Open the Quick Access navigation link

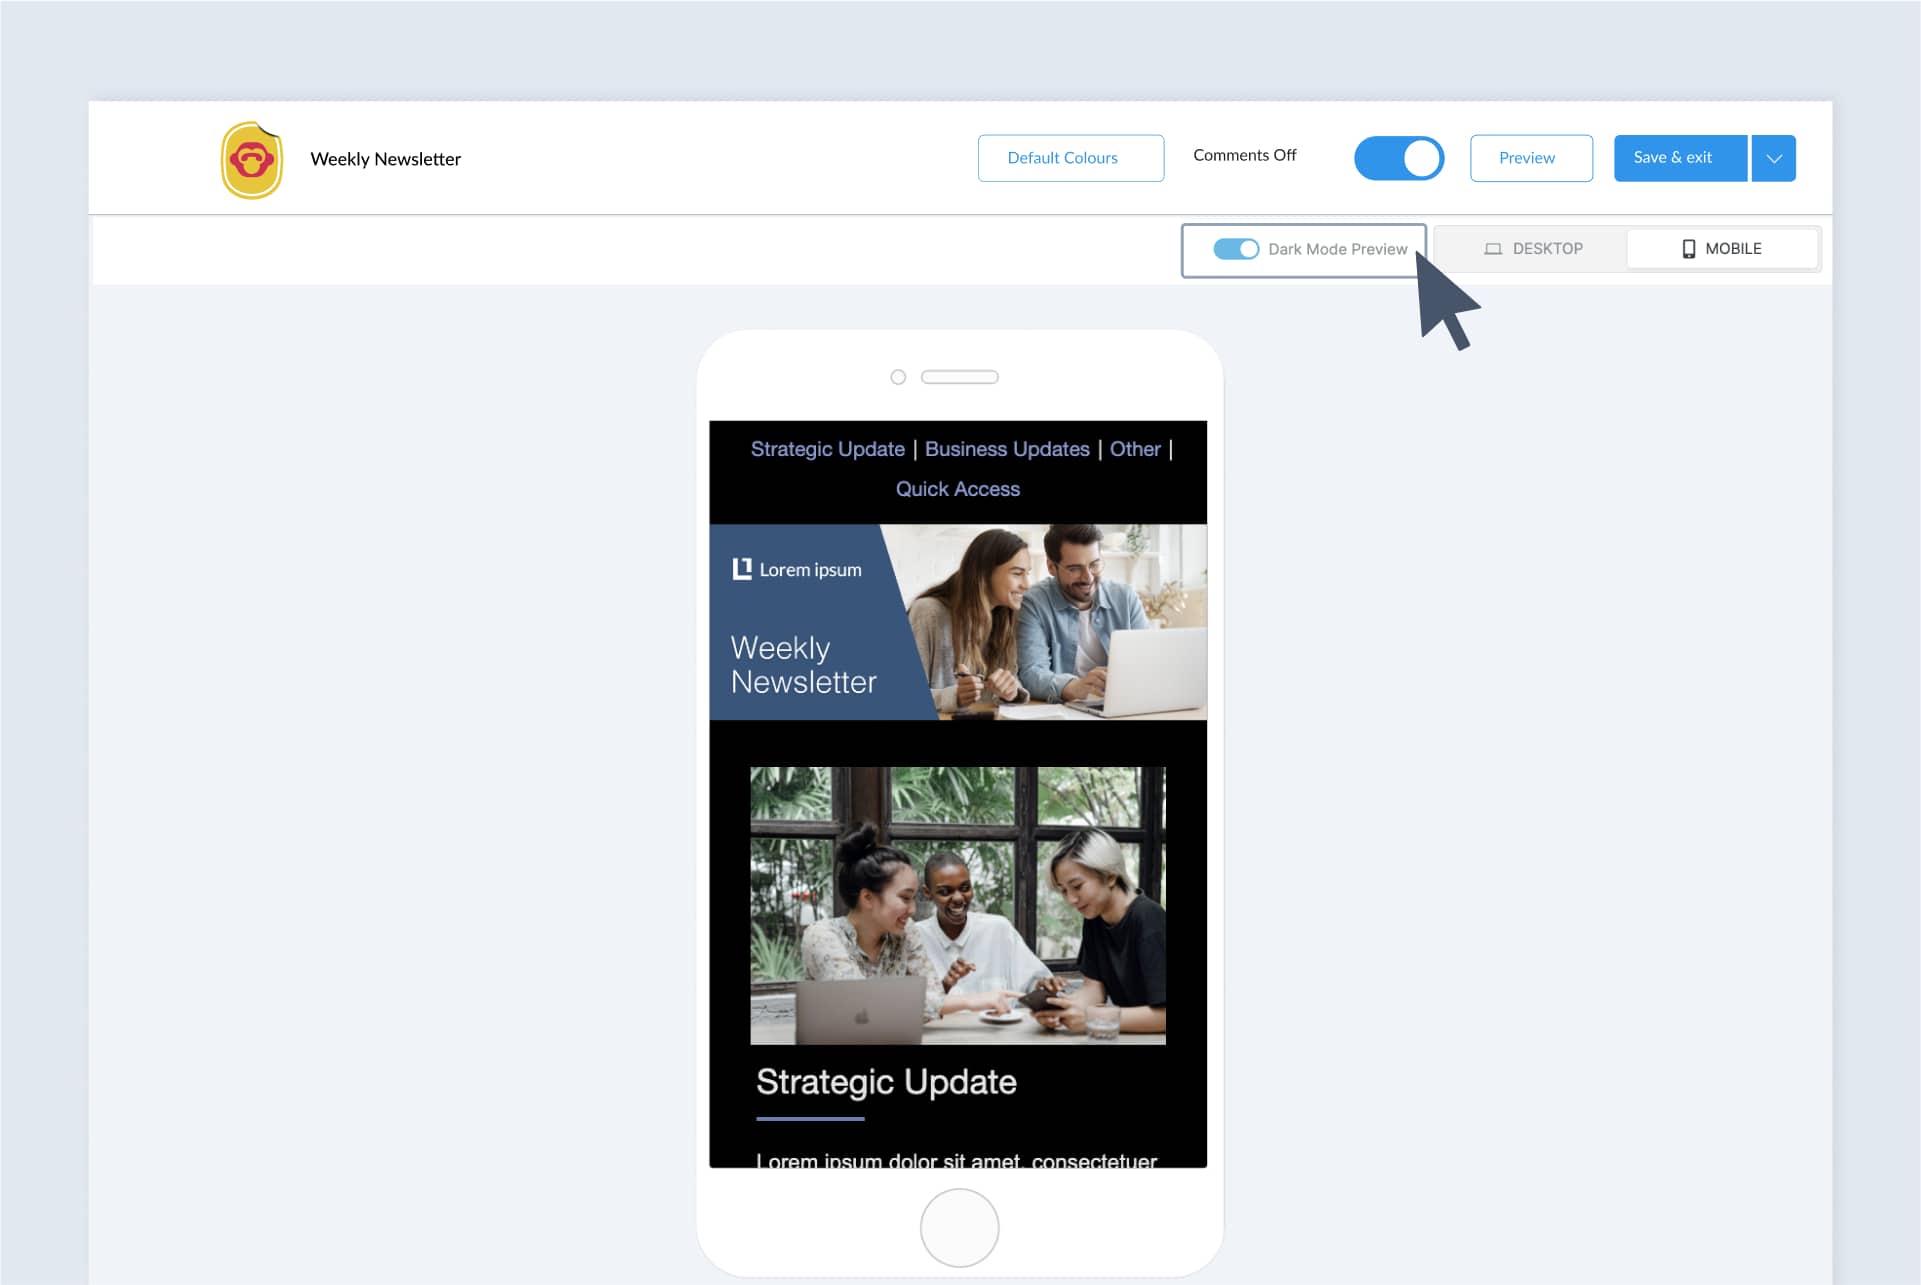(x=957, y=489)
